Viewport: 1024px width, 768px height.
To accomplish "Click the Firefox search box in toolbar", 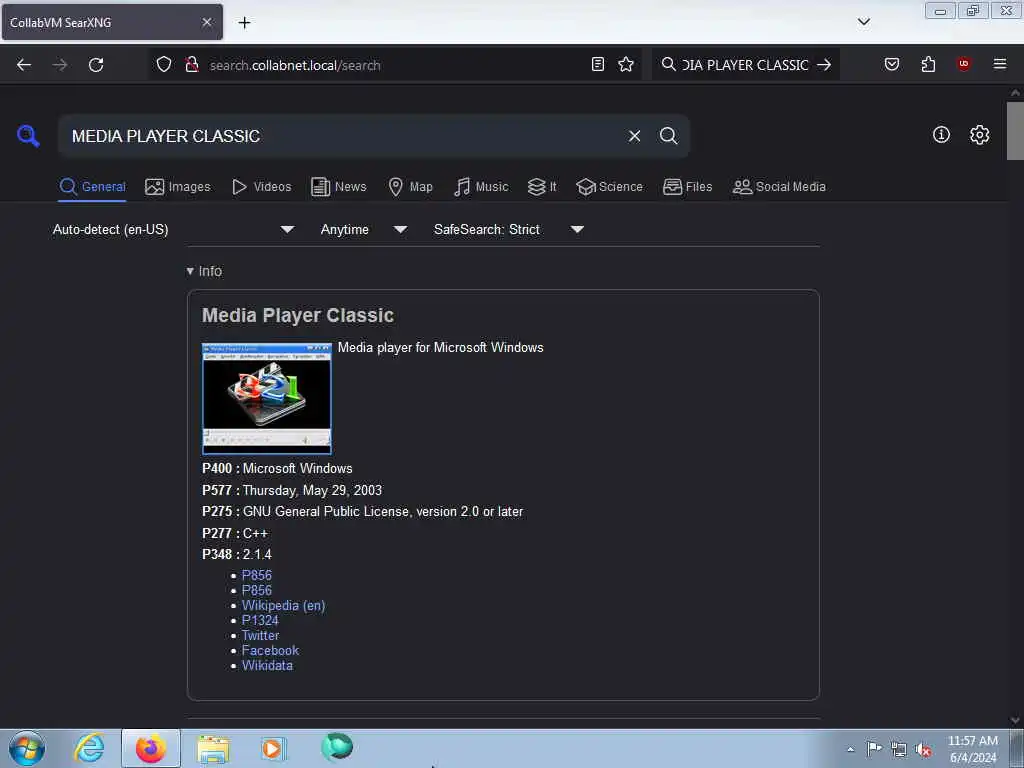I will click(744, 65).
